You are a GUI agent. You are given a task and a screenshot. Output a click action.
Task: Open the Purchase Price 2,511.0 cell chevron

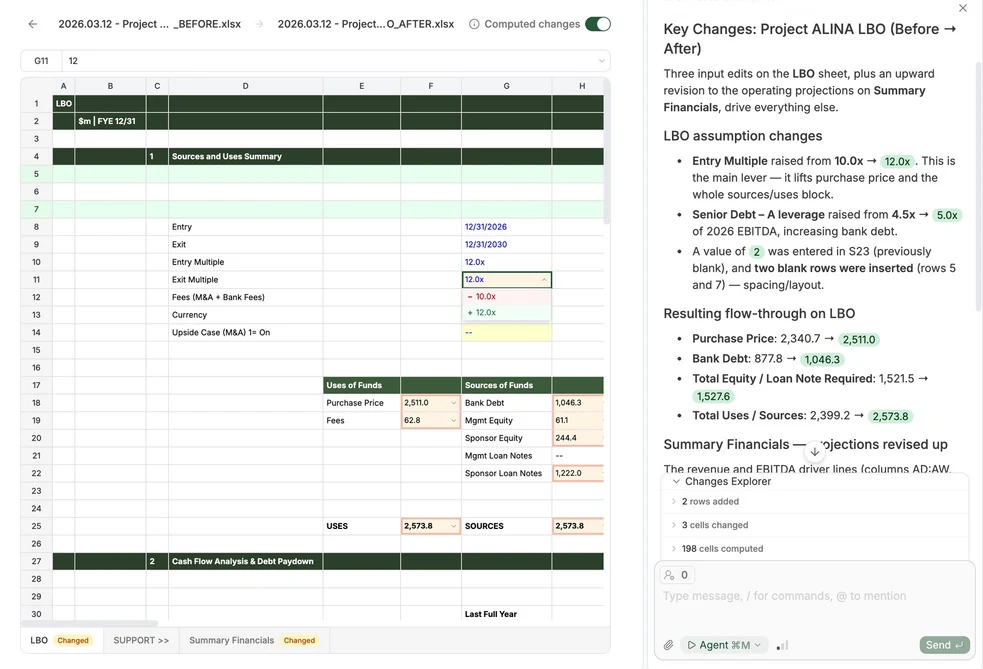pyautogui.click(x=453, y=403)
